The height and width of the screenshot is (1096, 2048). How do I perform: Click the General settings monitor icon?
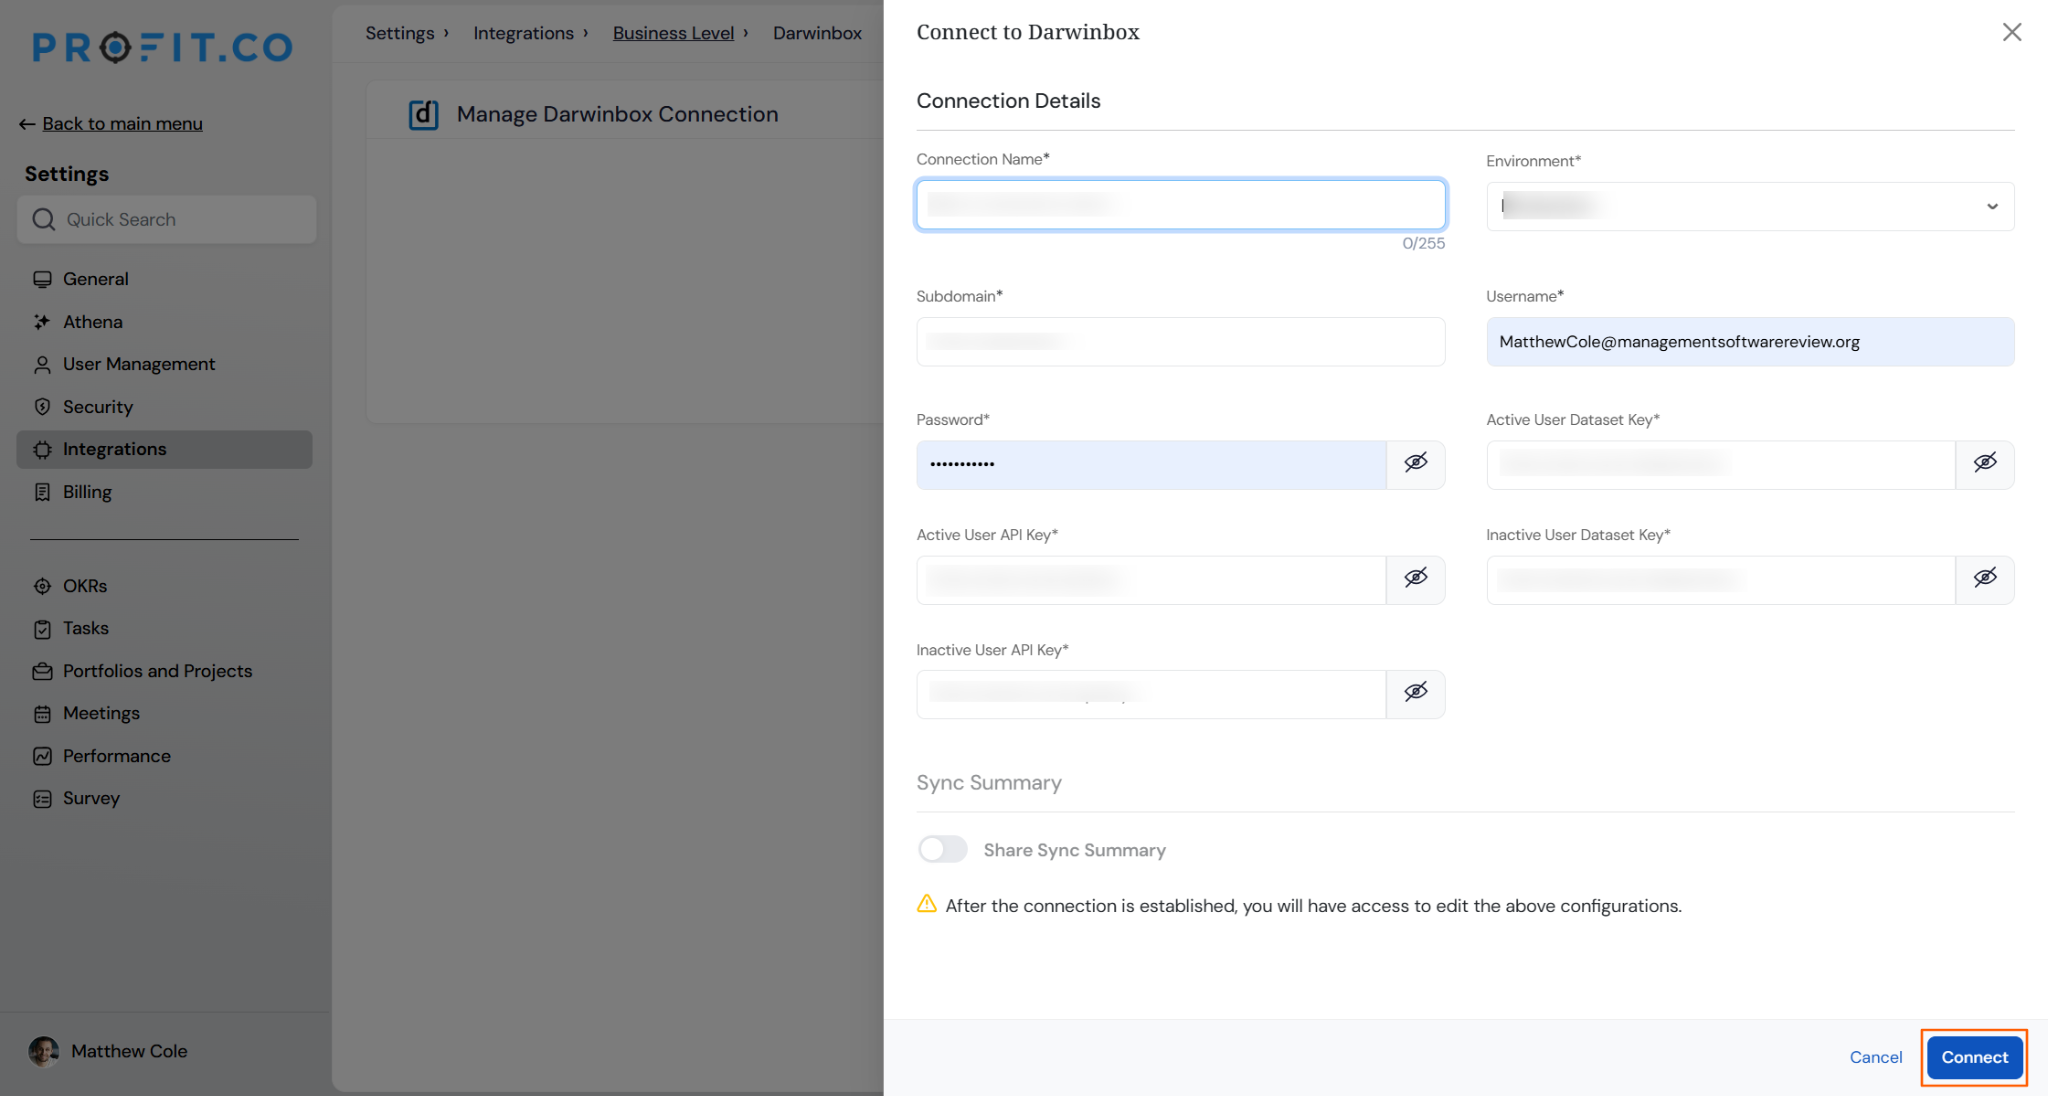click(x=42, y=279)
